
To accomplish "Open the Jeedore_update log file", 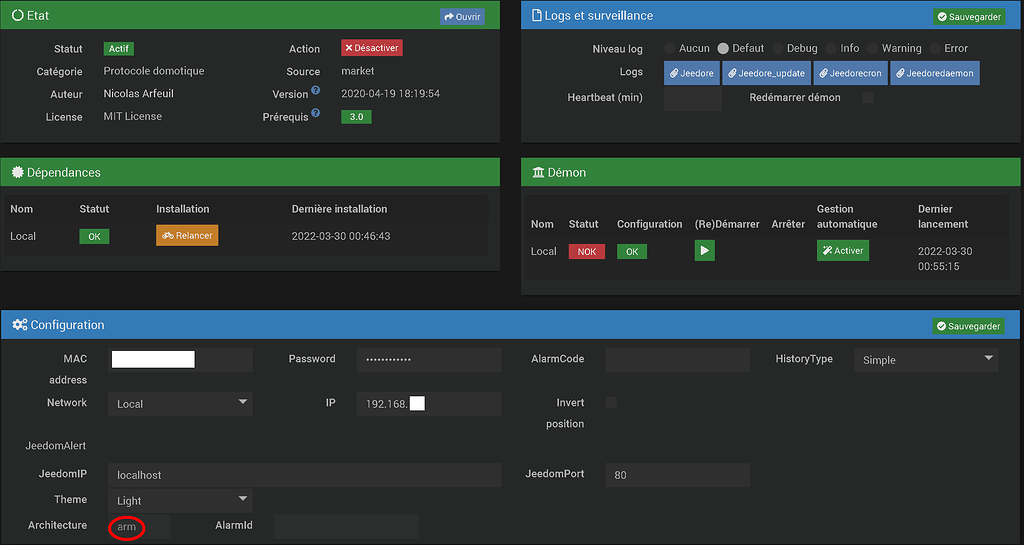I will pyautogui.click(x=765, y=73).
